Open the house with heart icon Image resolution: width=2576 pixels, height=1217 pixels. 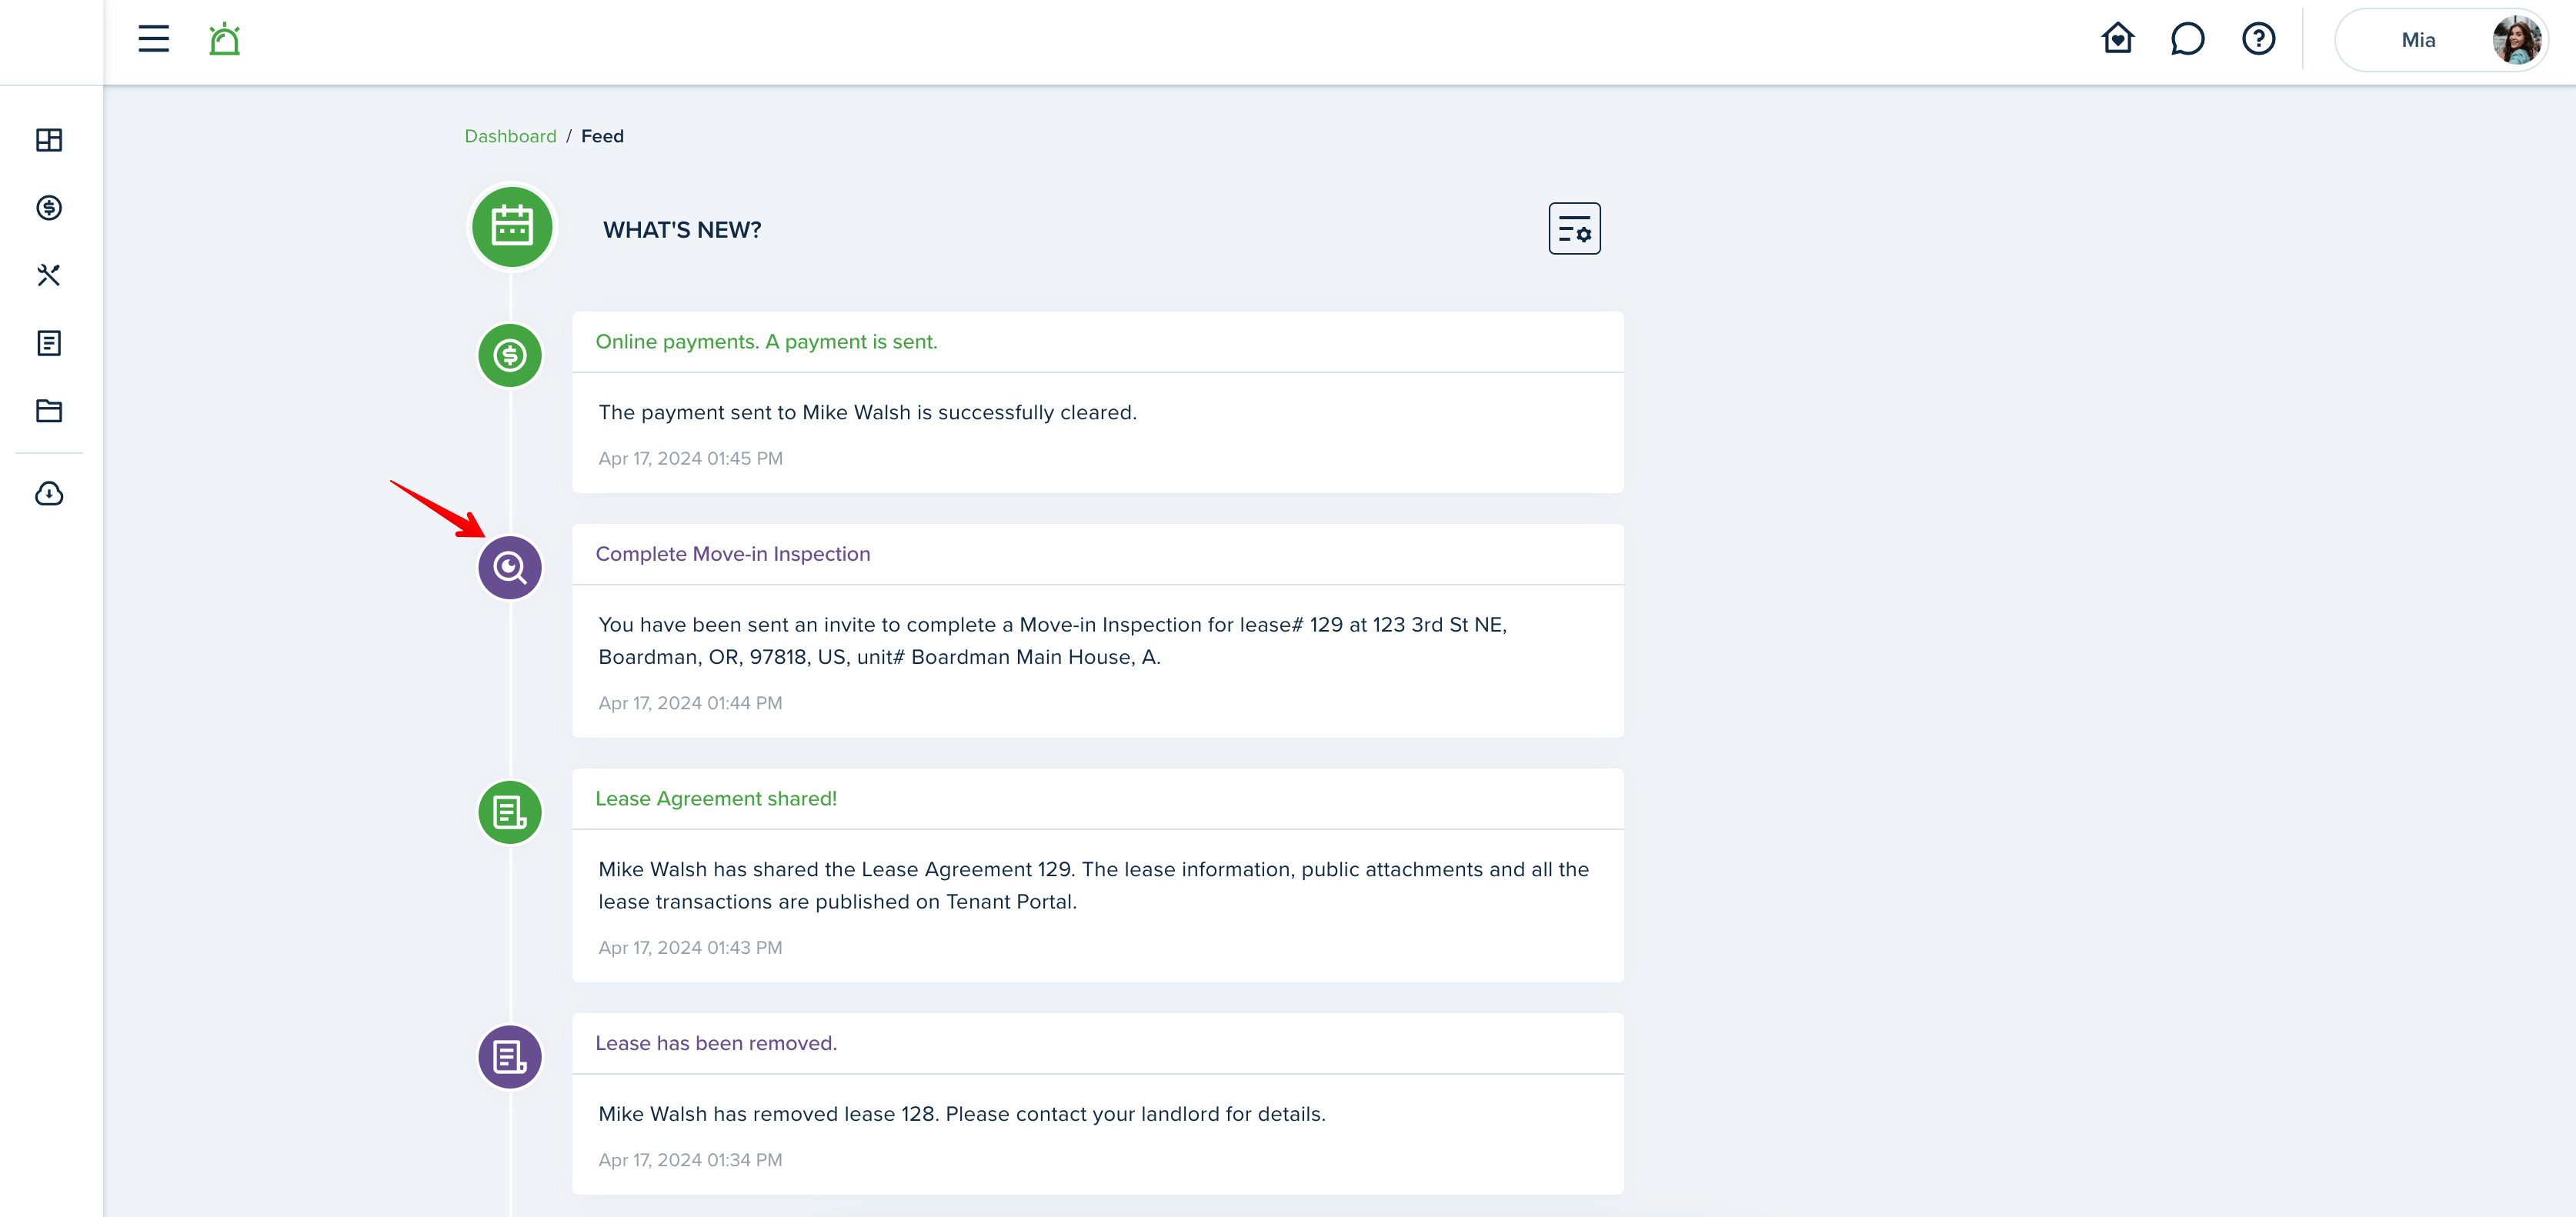[2117, 39]
